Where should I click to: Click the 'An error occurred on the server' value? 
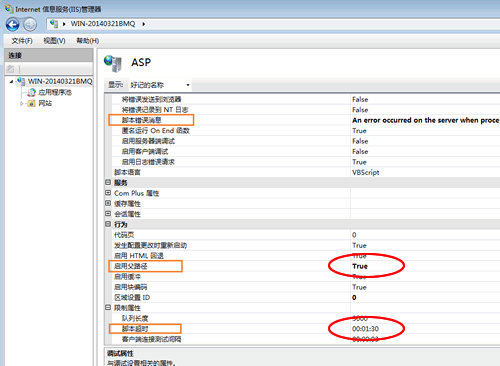pos(426,120)
